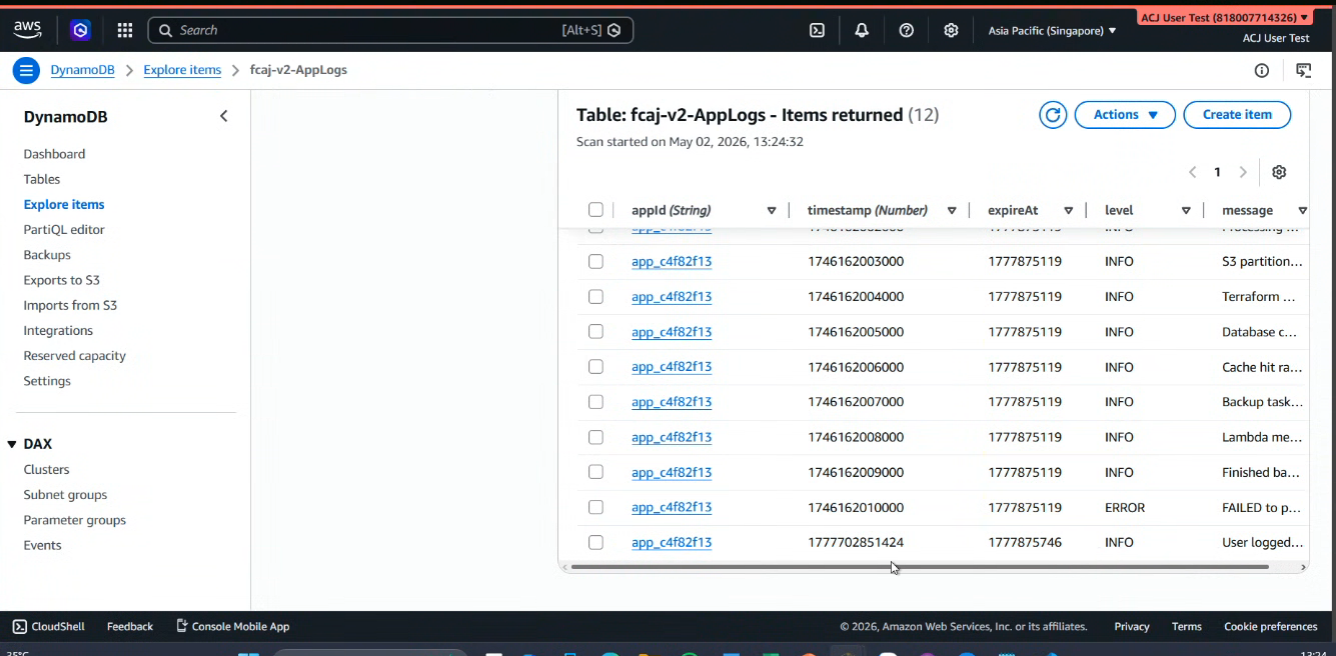
Task: Open the footer Feedback link
Action: tap(130, 626)
